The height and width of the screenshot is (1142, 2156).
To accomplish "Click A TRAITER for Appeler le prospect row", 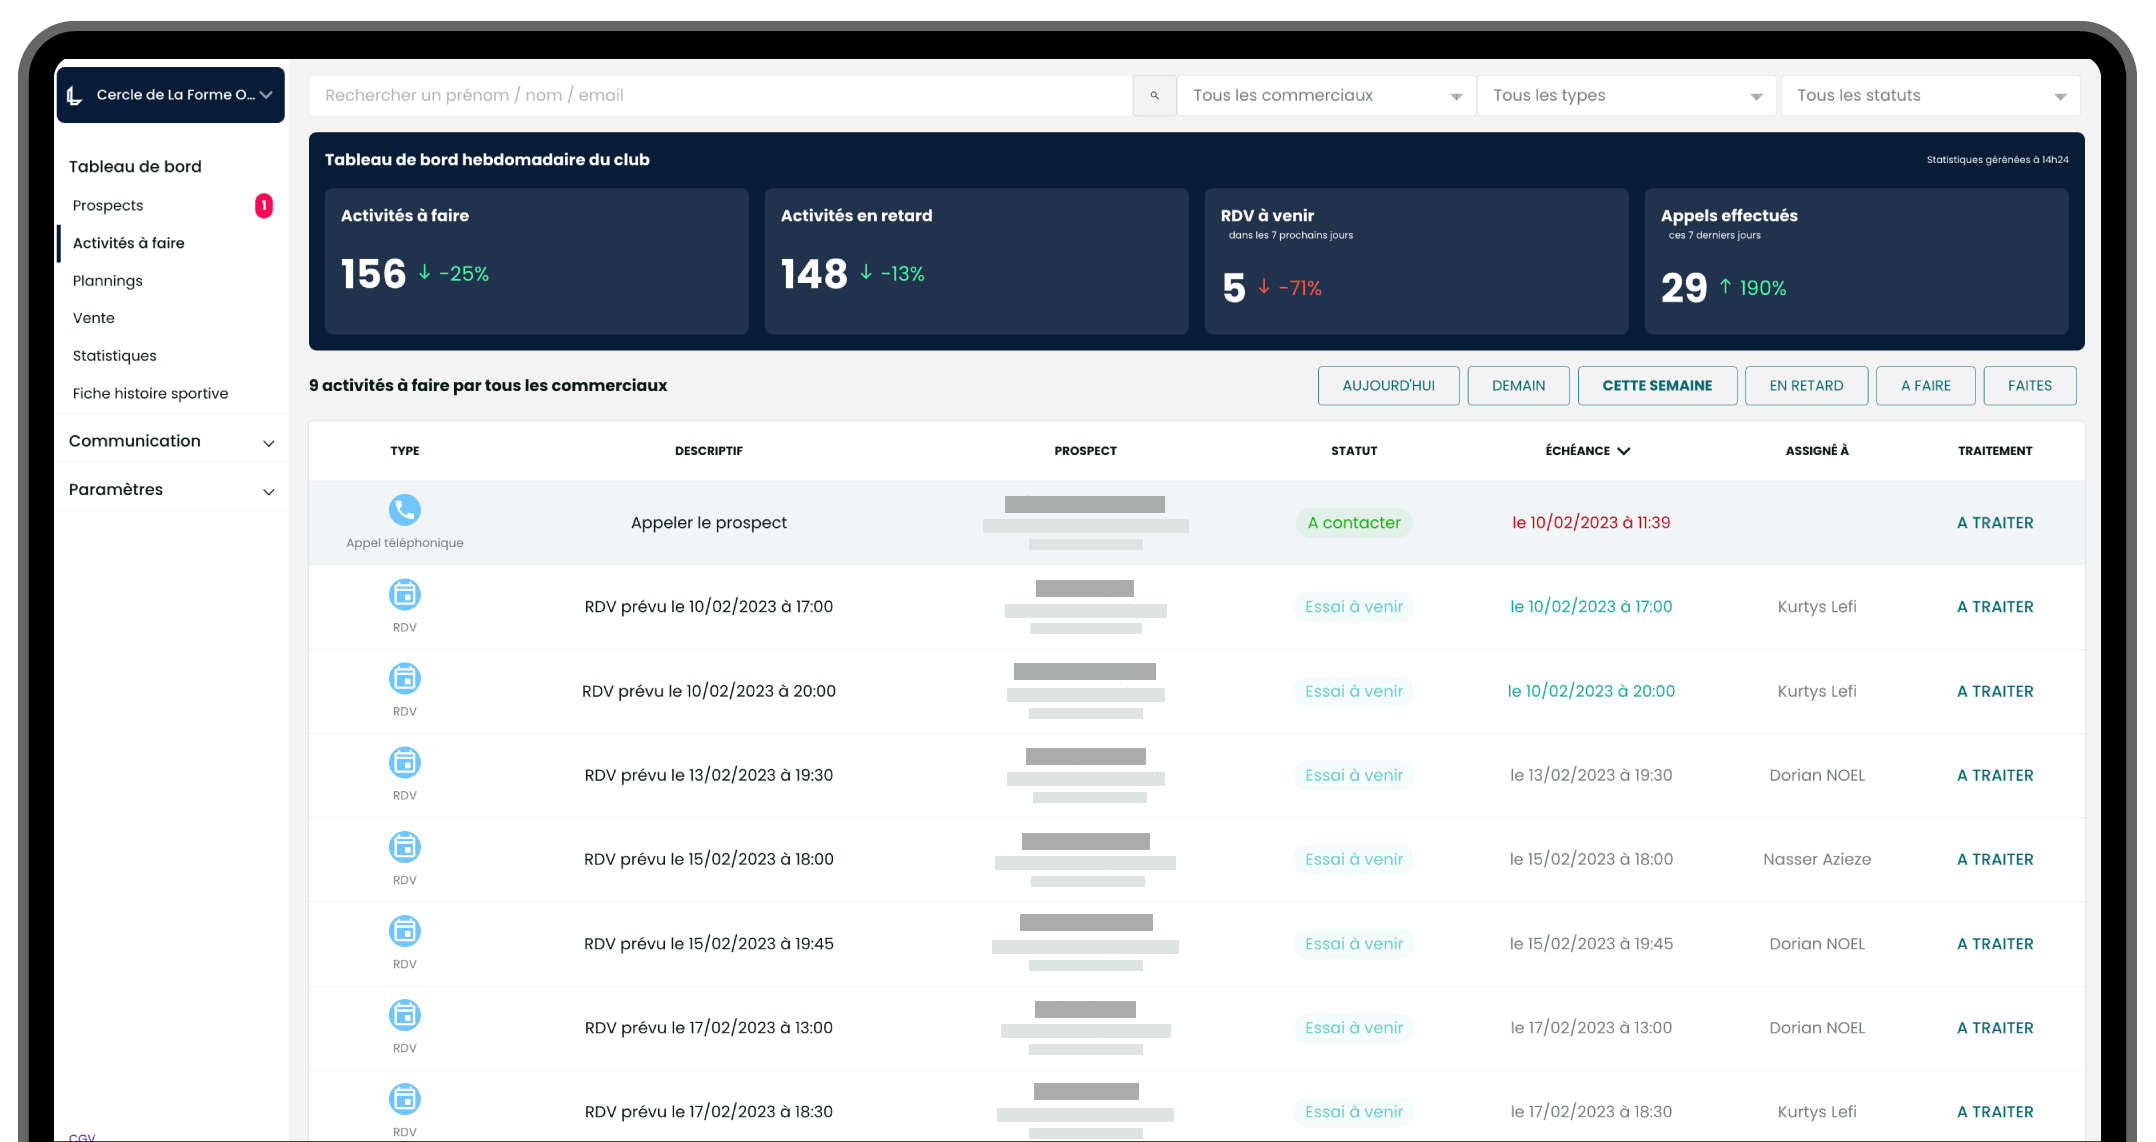I will [1995, 523].
